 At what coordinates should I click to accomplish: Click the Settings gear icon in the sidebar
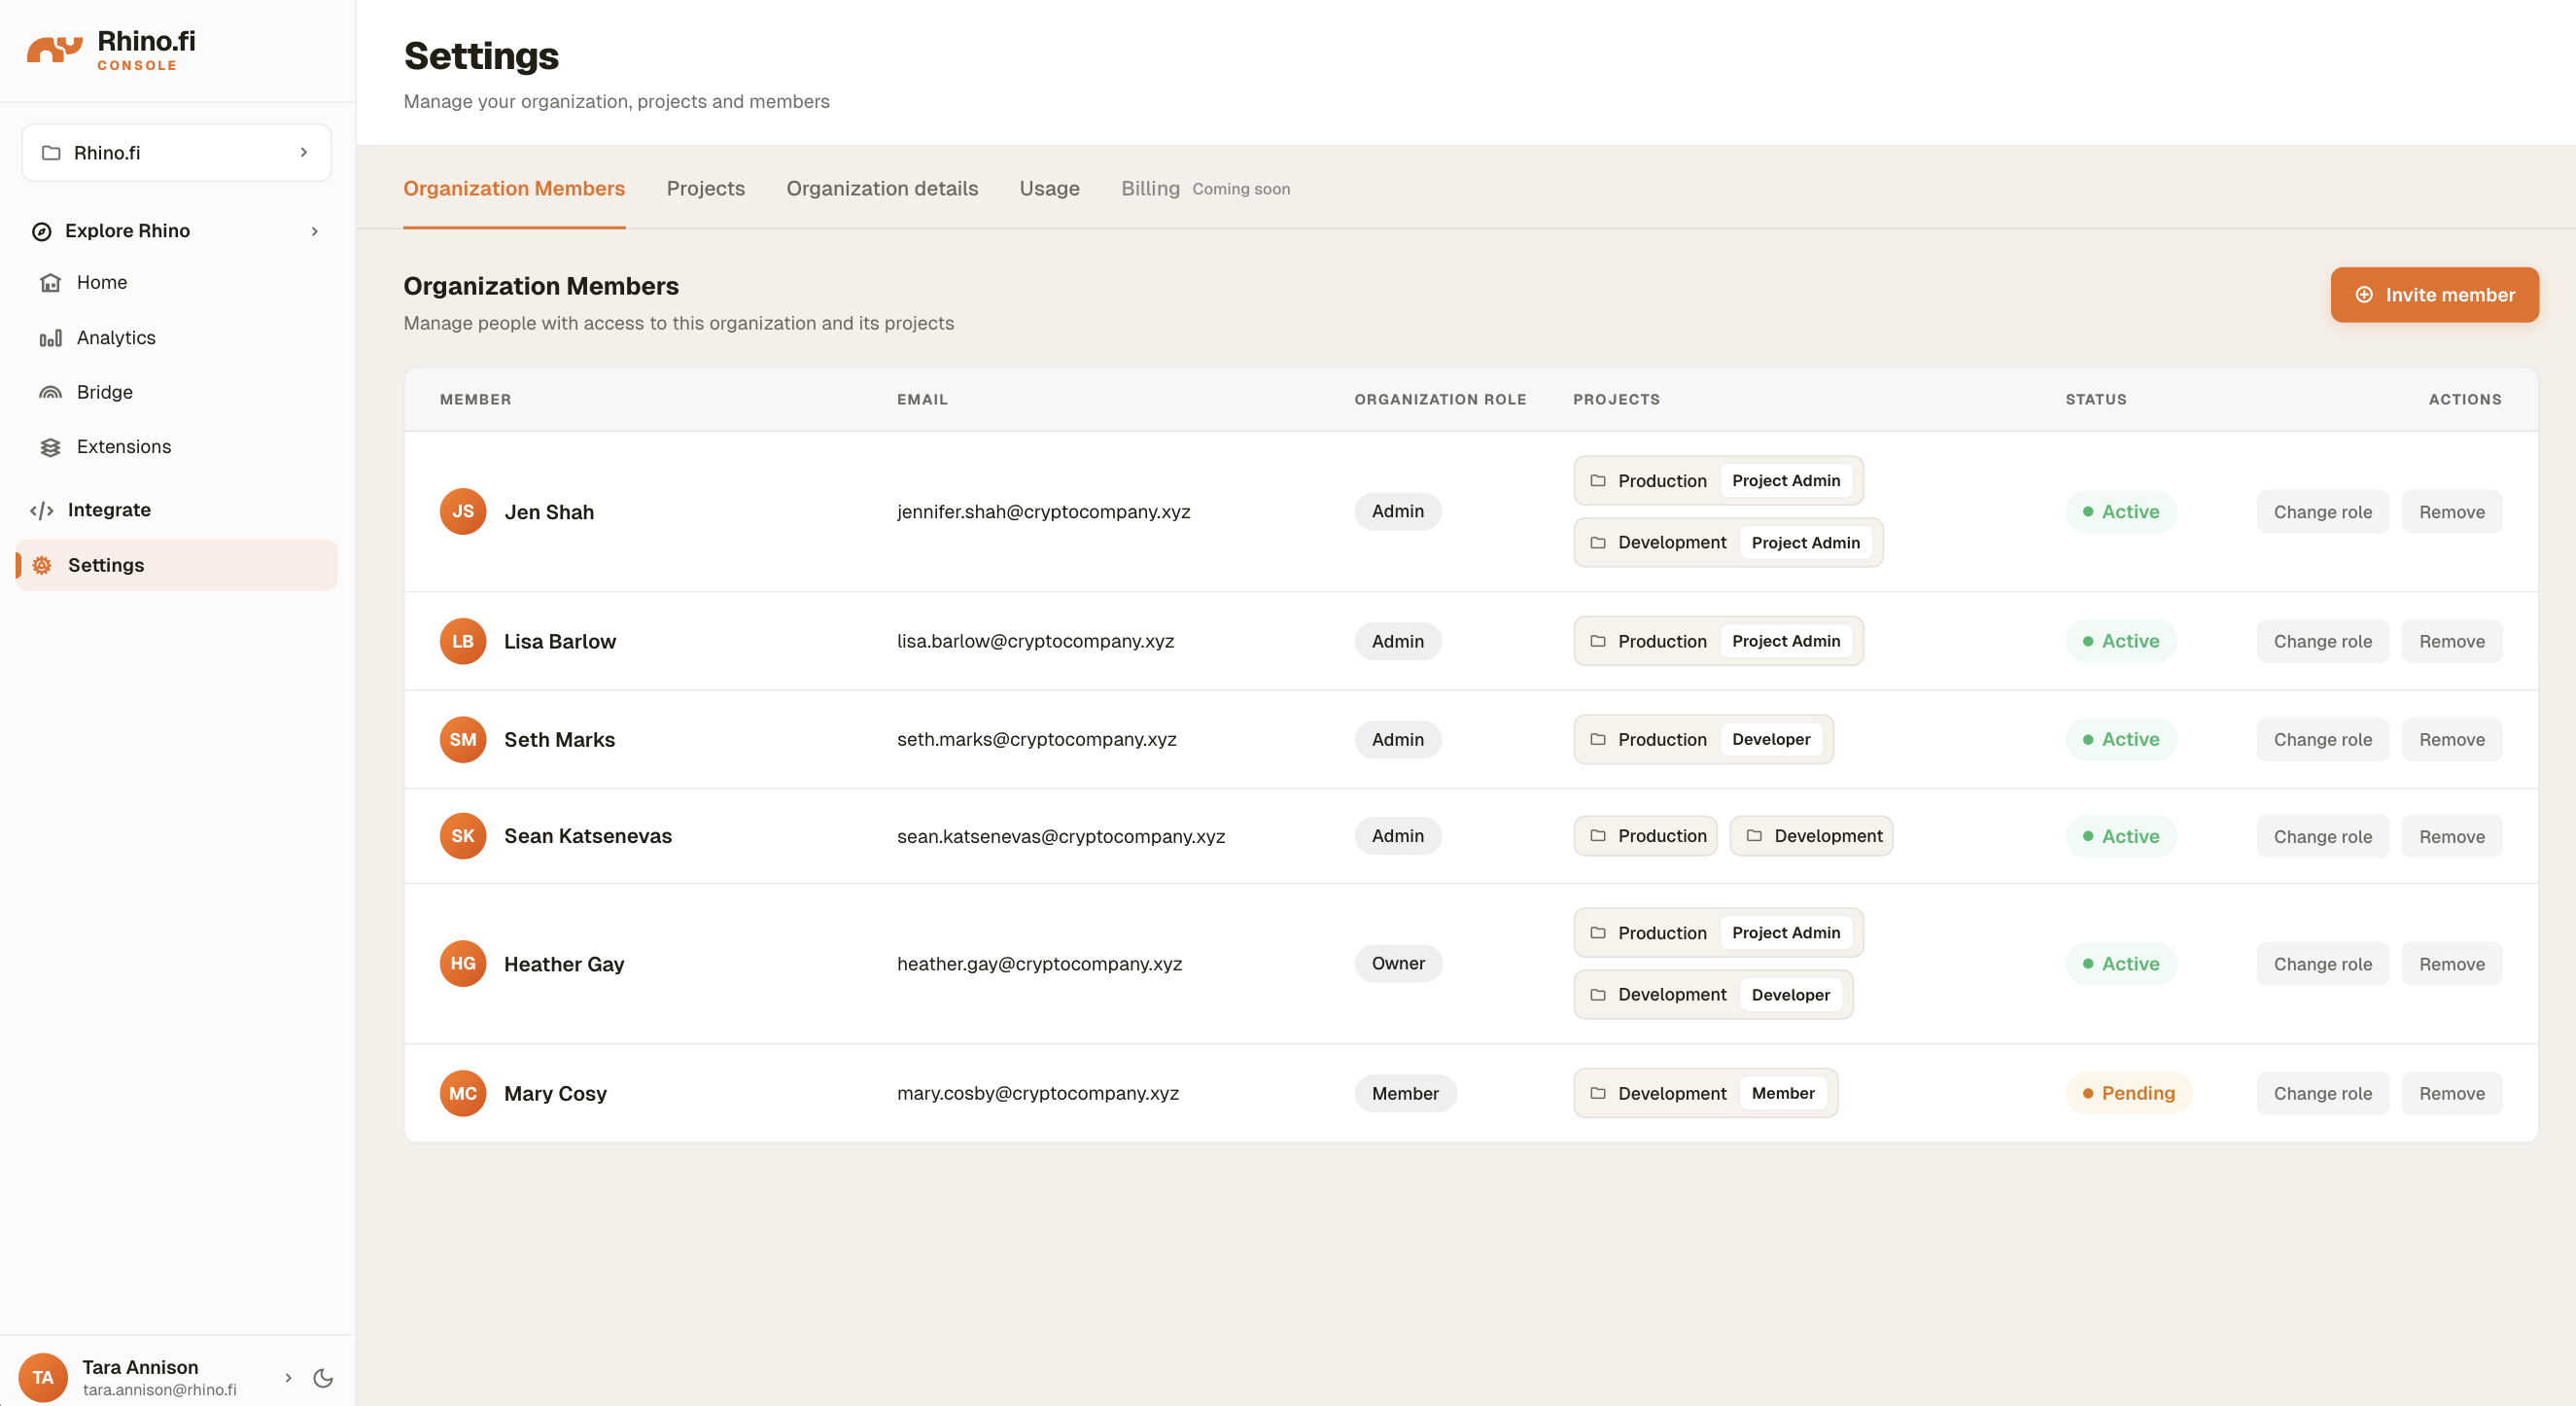[x=42, y=565]
